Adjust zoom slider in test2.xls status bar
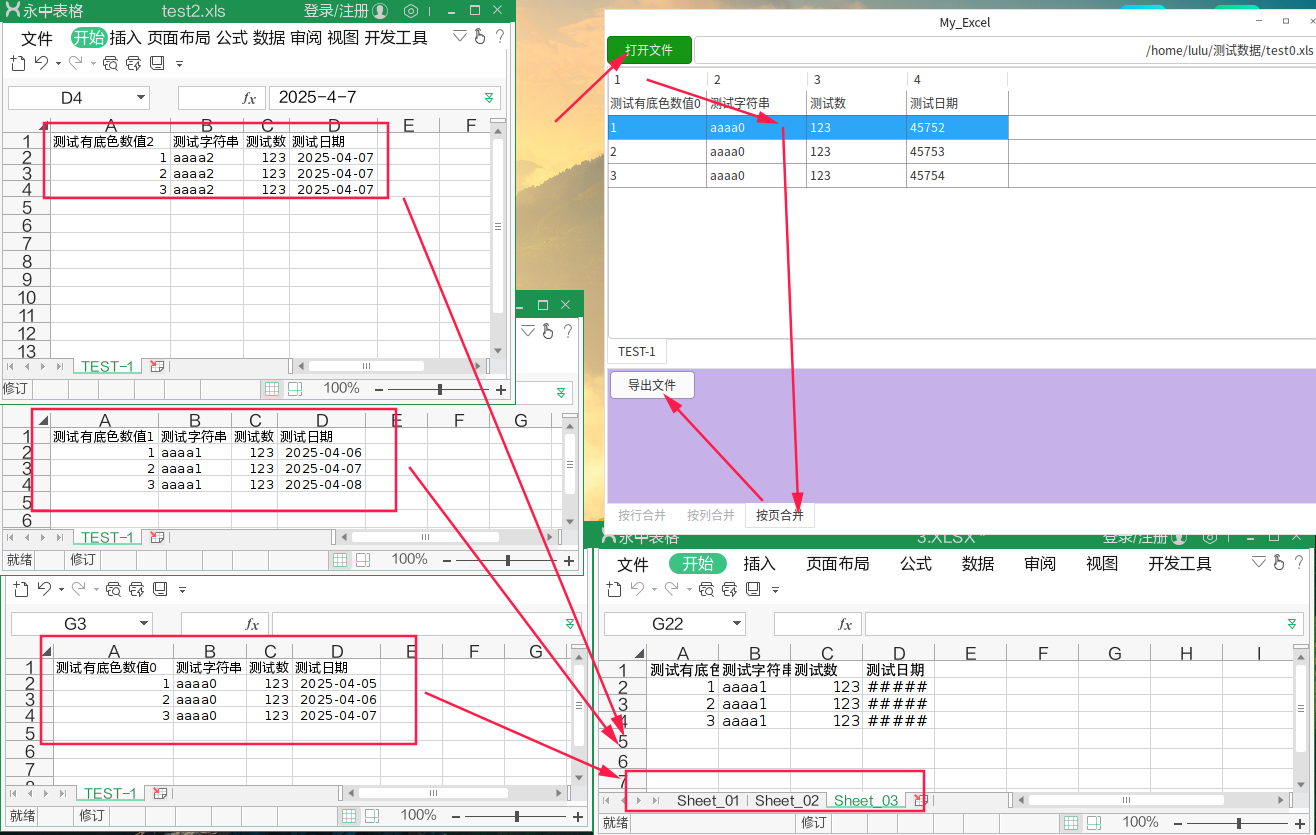 [x=440, y=389]
